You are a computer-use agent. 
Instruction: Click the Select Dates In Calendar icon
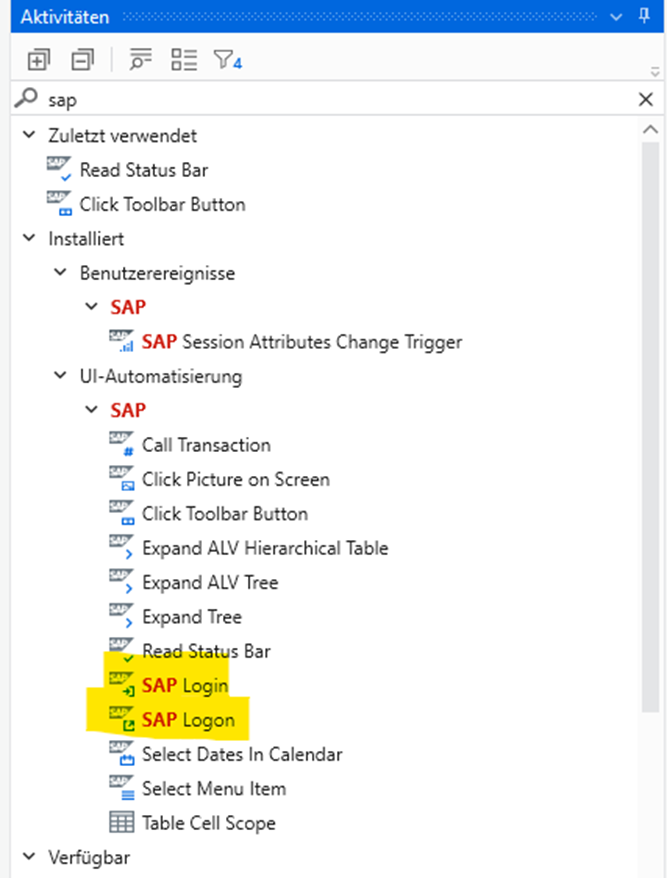coord(122,755)
